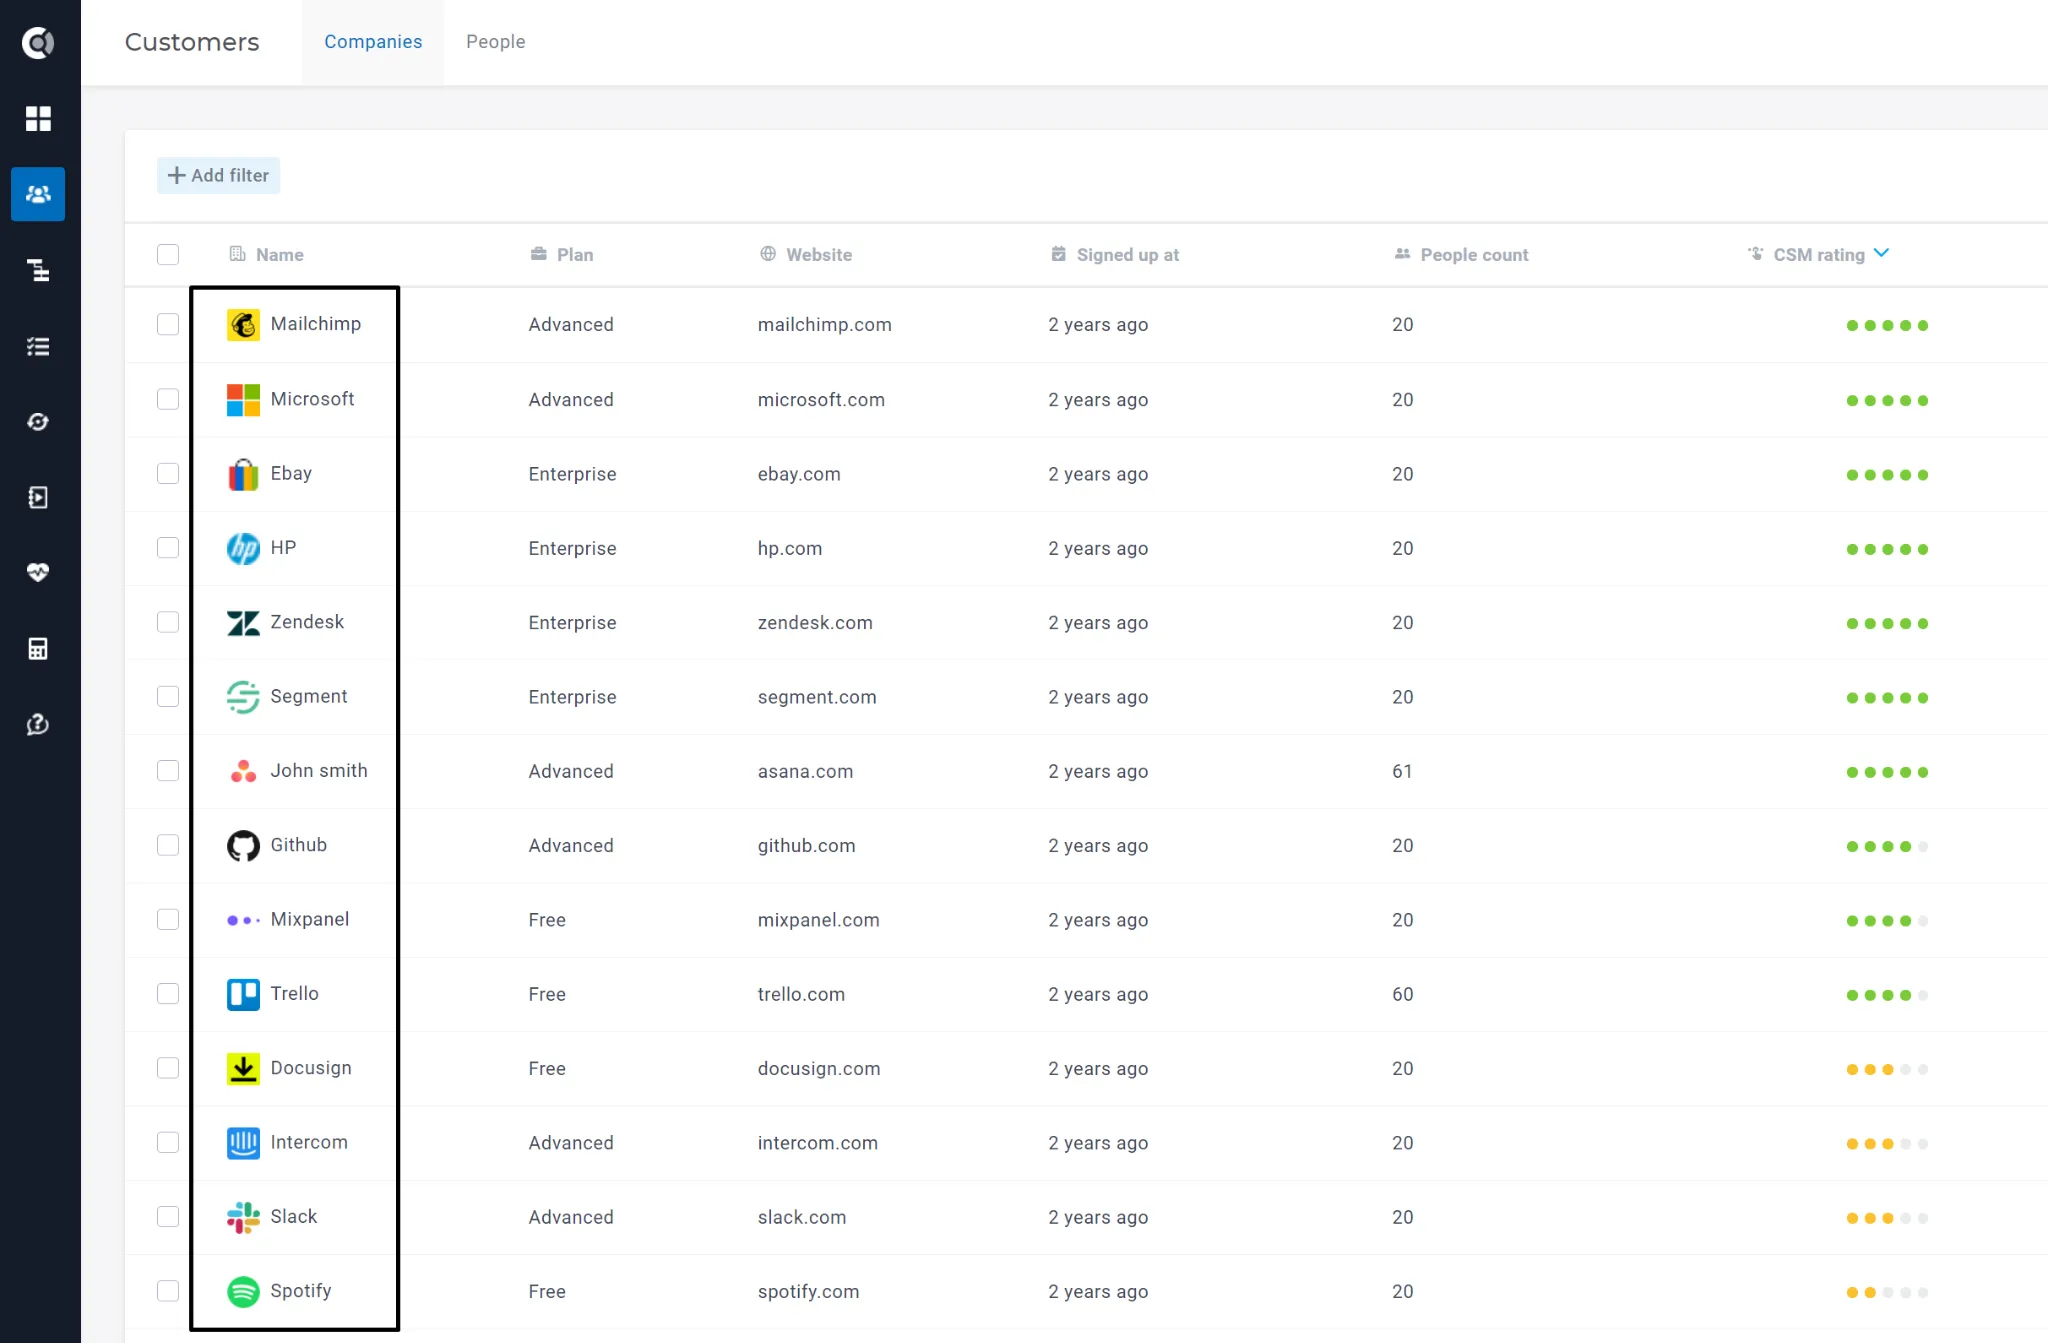The height and width of the screenshot is (1343, 2048).
Task: Open the Intercom company name
Action: point(309,1142)
